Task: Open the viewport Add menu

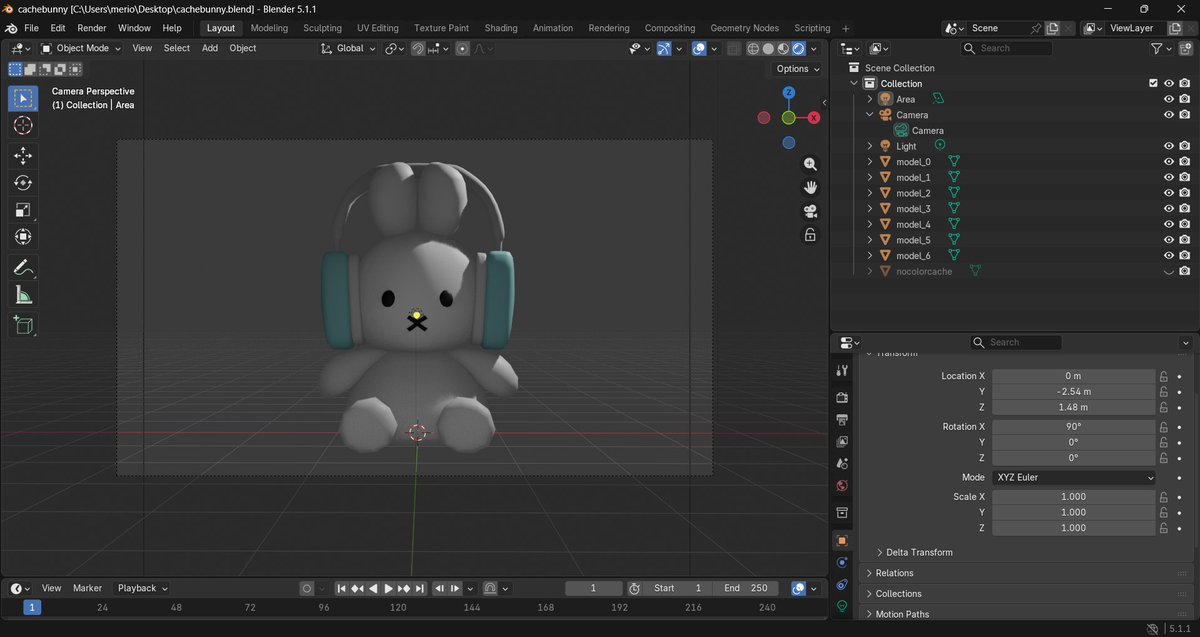Action: 210,48
